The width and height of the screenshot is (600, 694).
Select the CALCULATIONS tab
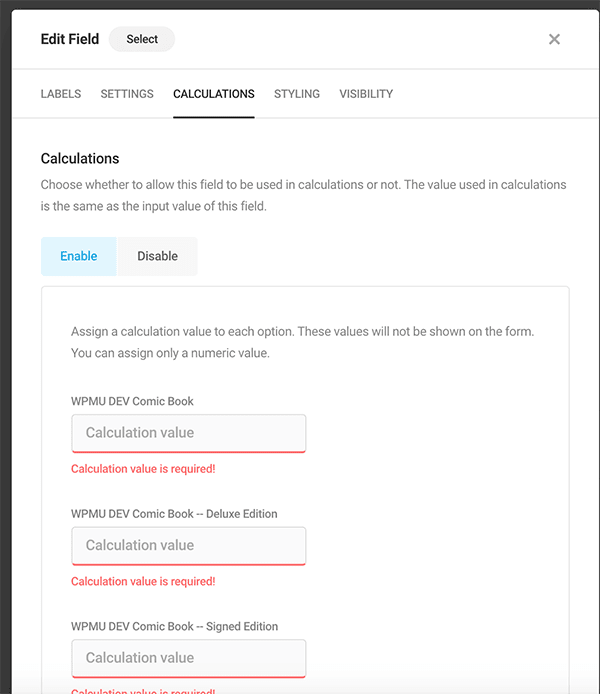tap(214, 94)
